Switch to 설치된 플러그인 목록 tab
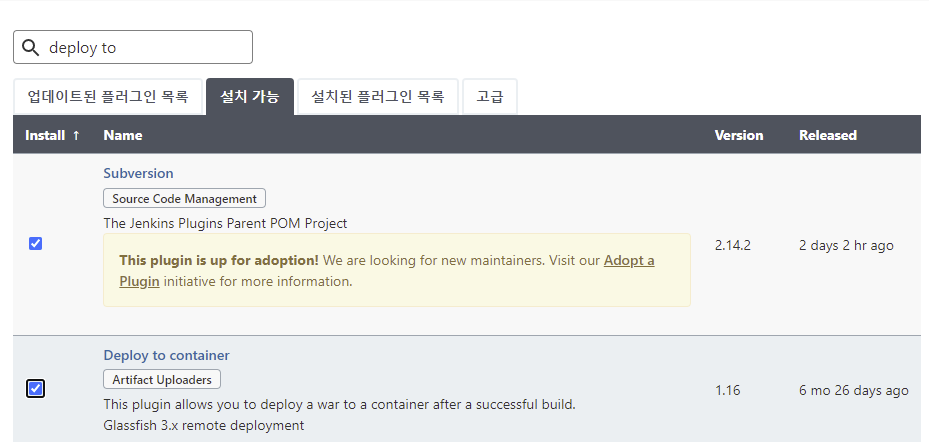 [x=377, y=97]
